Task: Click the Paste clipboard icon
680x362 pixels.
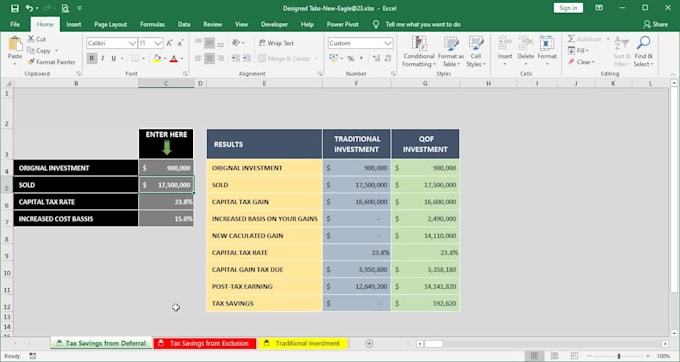Action: 15,44
